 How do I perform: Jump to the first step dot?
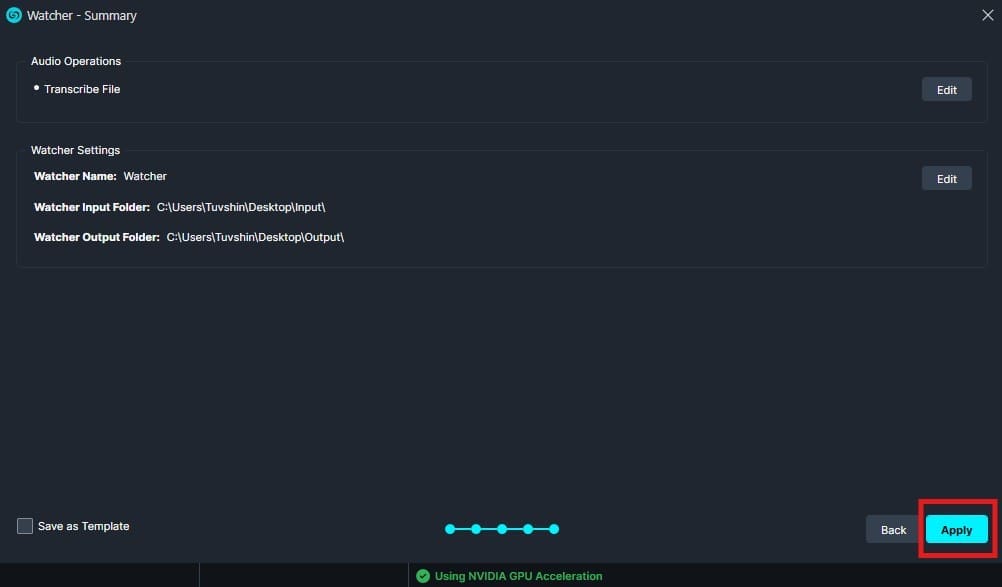coord(450,529)
